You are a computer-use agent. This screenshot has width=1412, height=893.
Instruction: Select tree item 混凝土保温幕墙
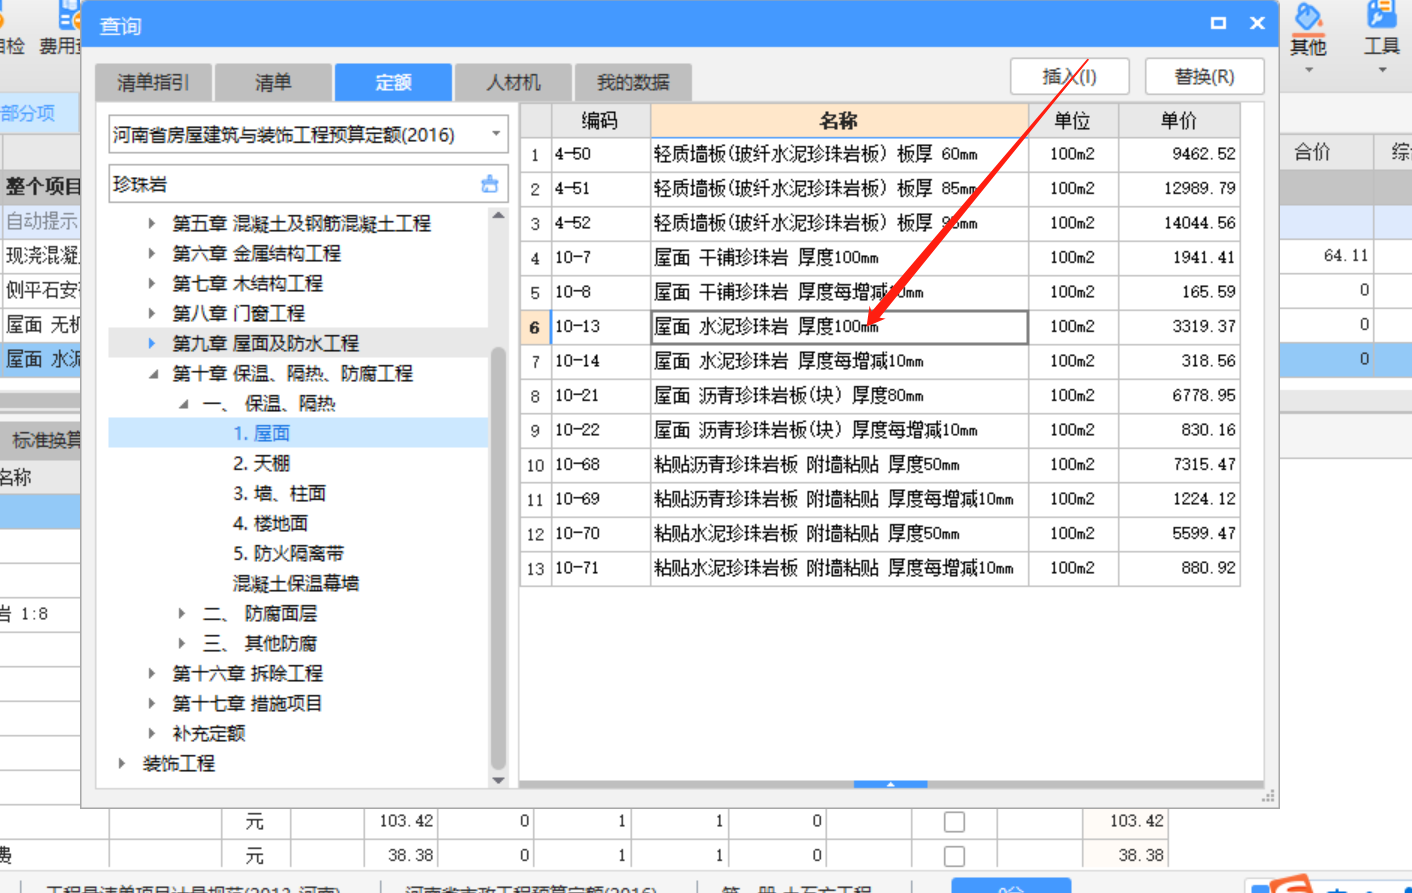296,583
